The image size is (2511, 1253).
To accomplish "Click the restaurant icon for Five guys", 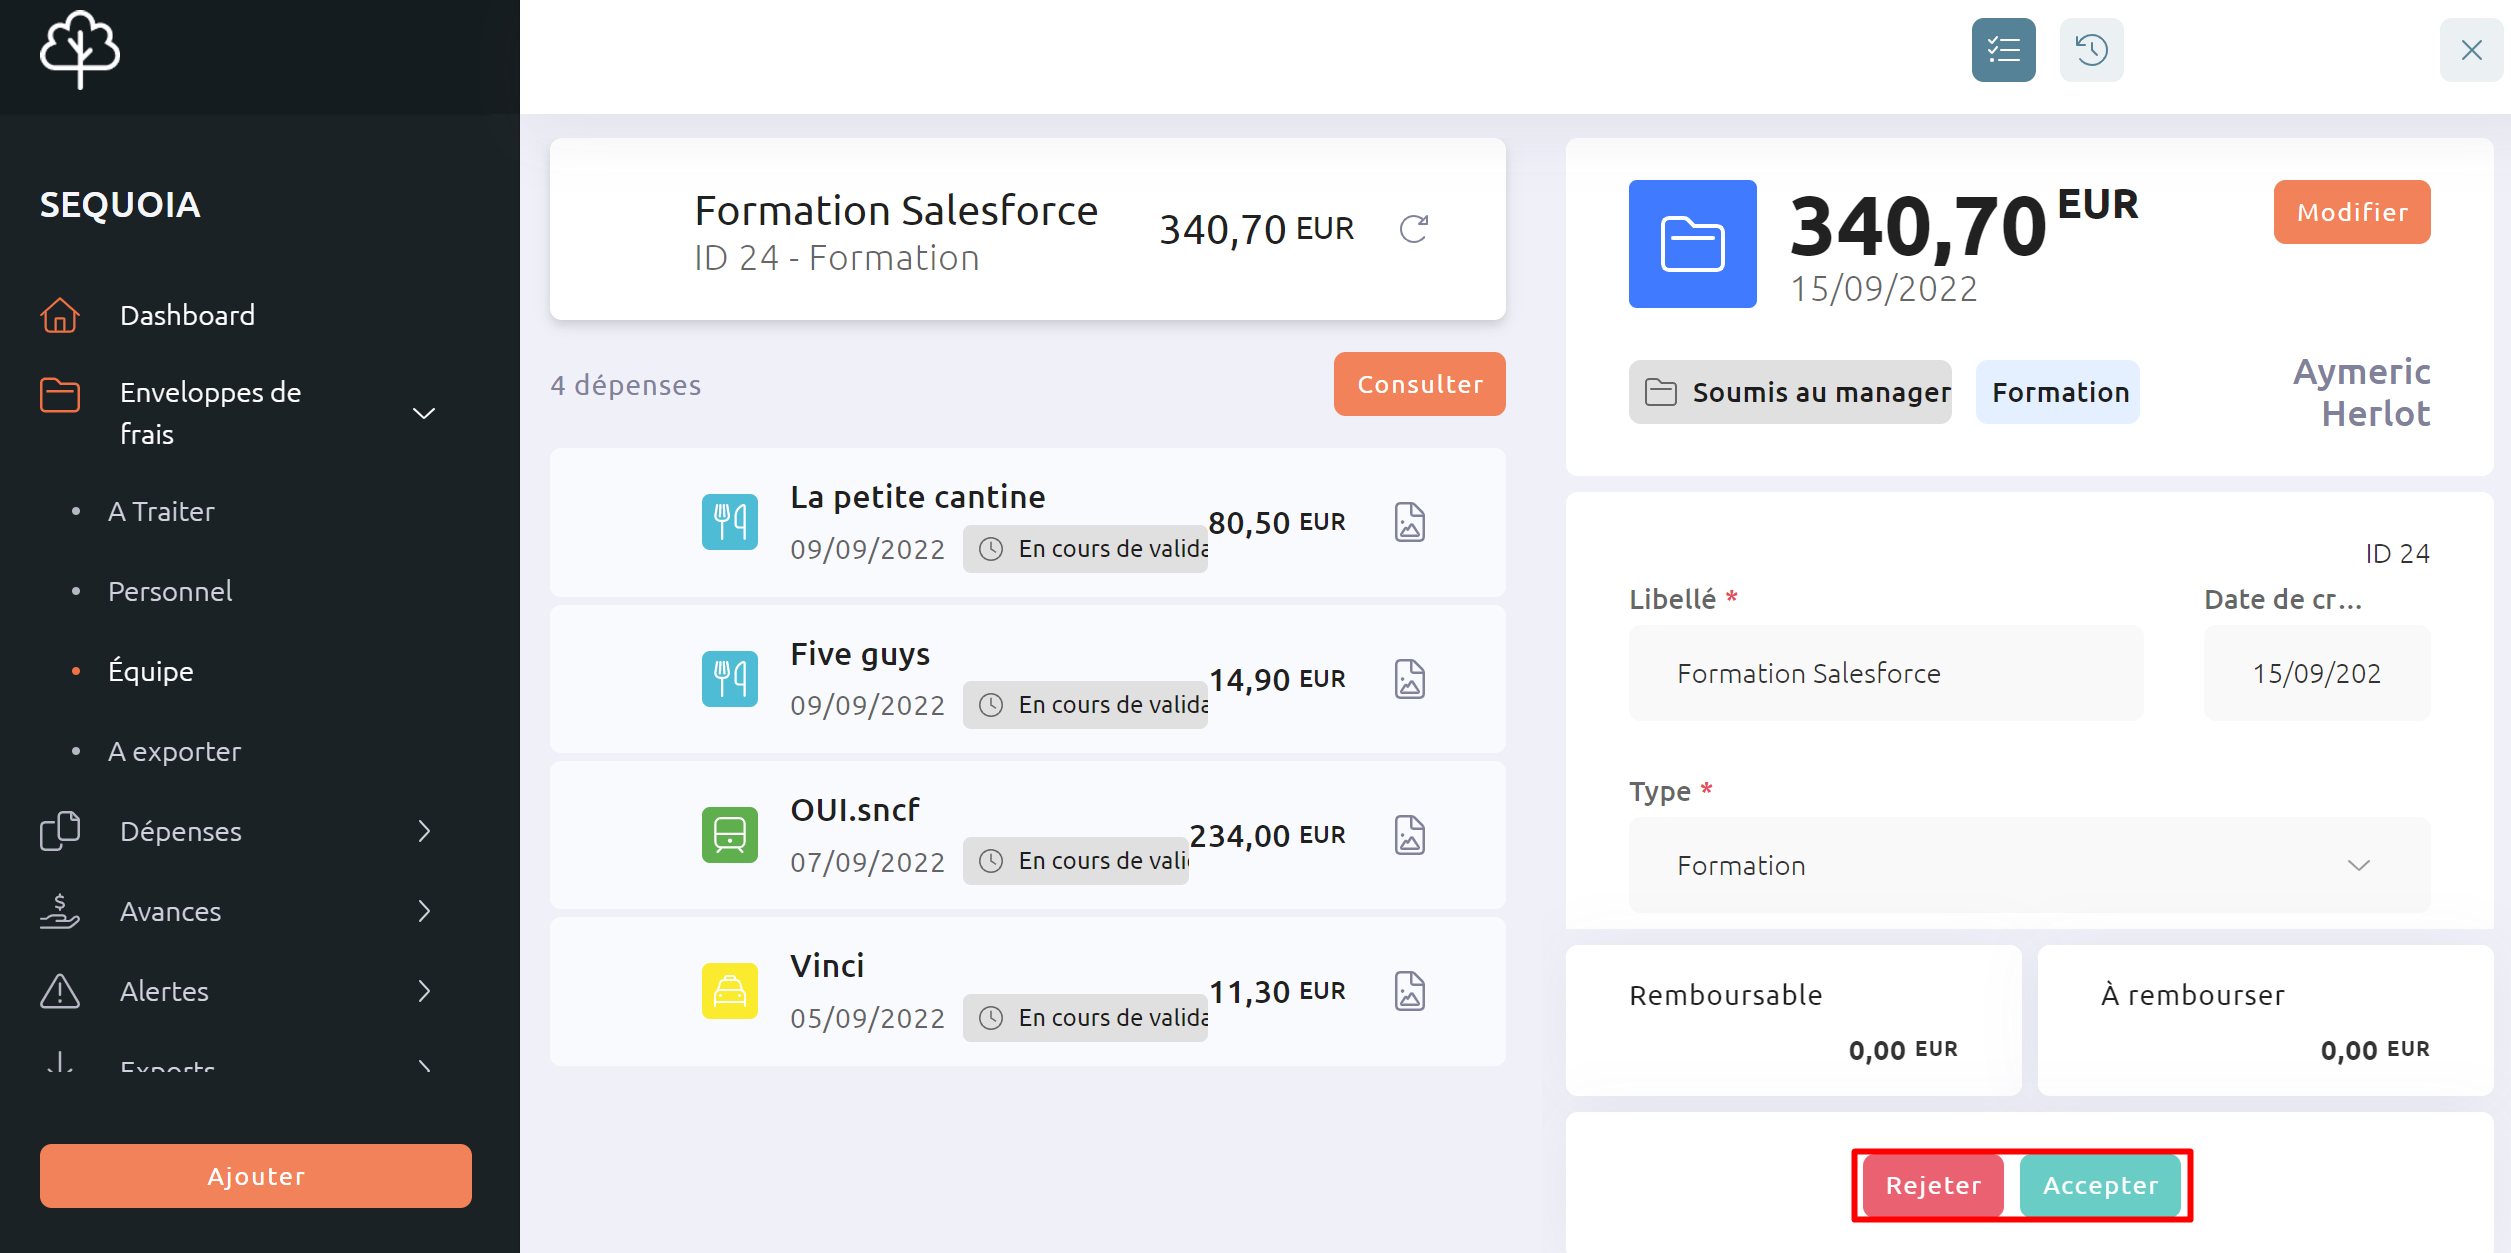I will pyautogui.click(x=730, y=679).
